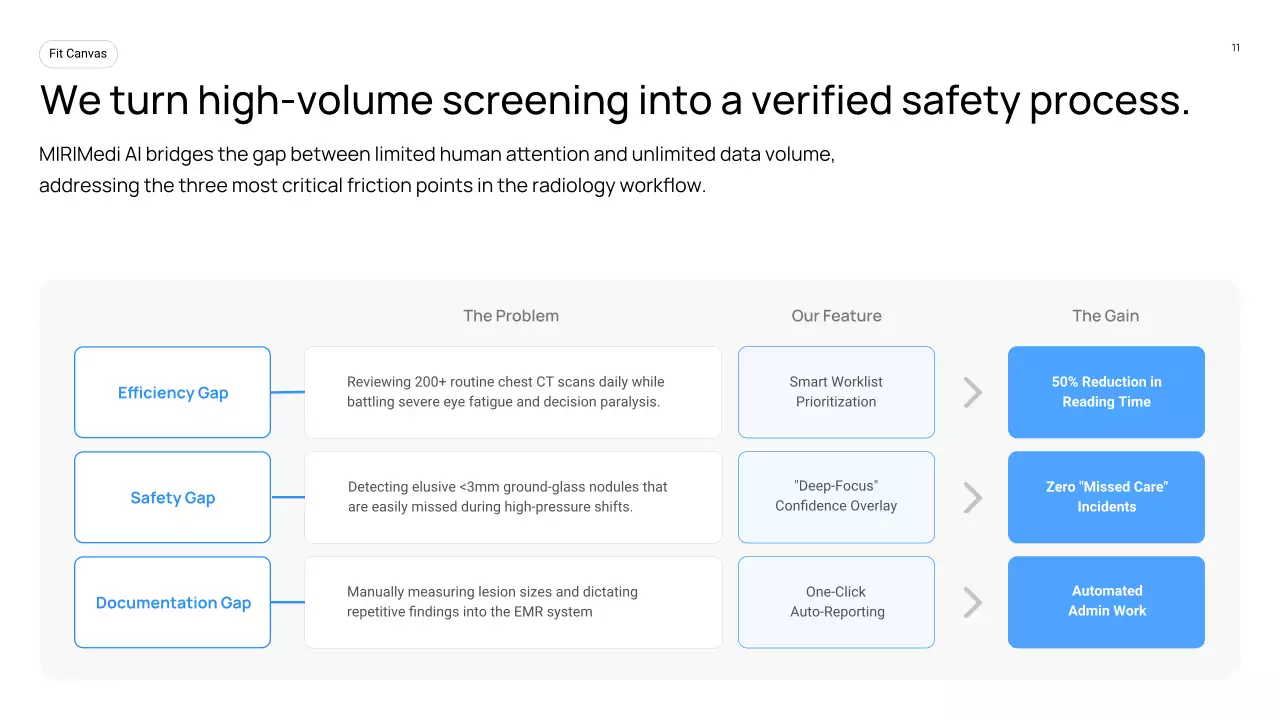Screen dimensions: 1280x720
Task: Click the Fit Canvas button
Action: [78, 54]
